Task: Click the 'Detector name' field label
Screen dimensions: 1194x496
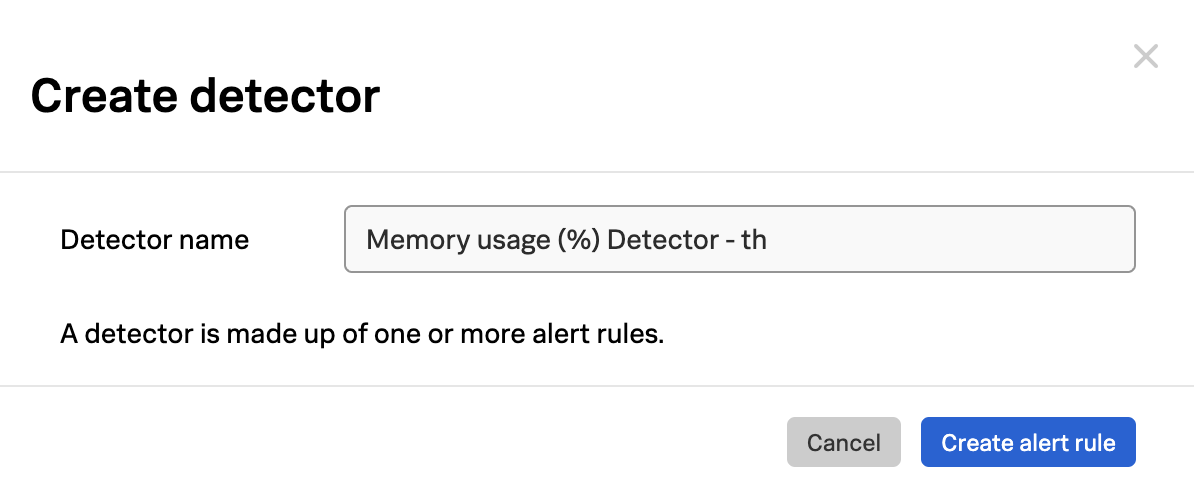Action: pos(154,240)
